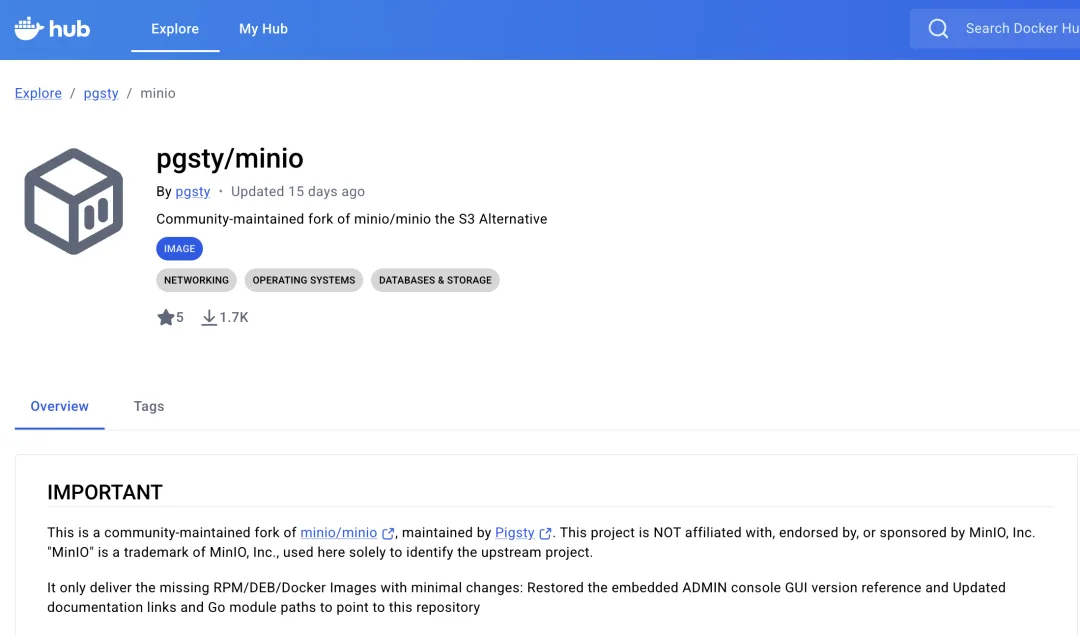Viewport: 1080px width, 635px height.
Task: Follow the Pigsty link in overview
Action: pos(515,532)
